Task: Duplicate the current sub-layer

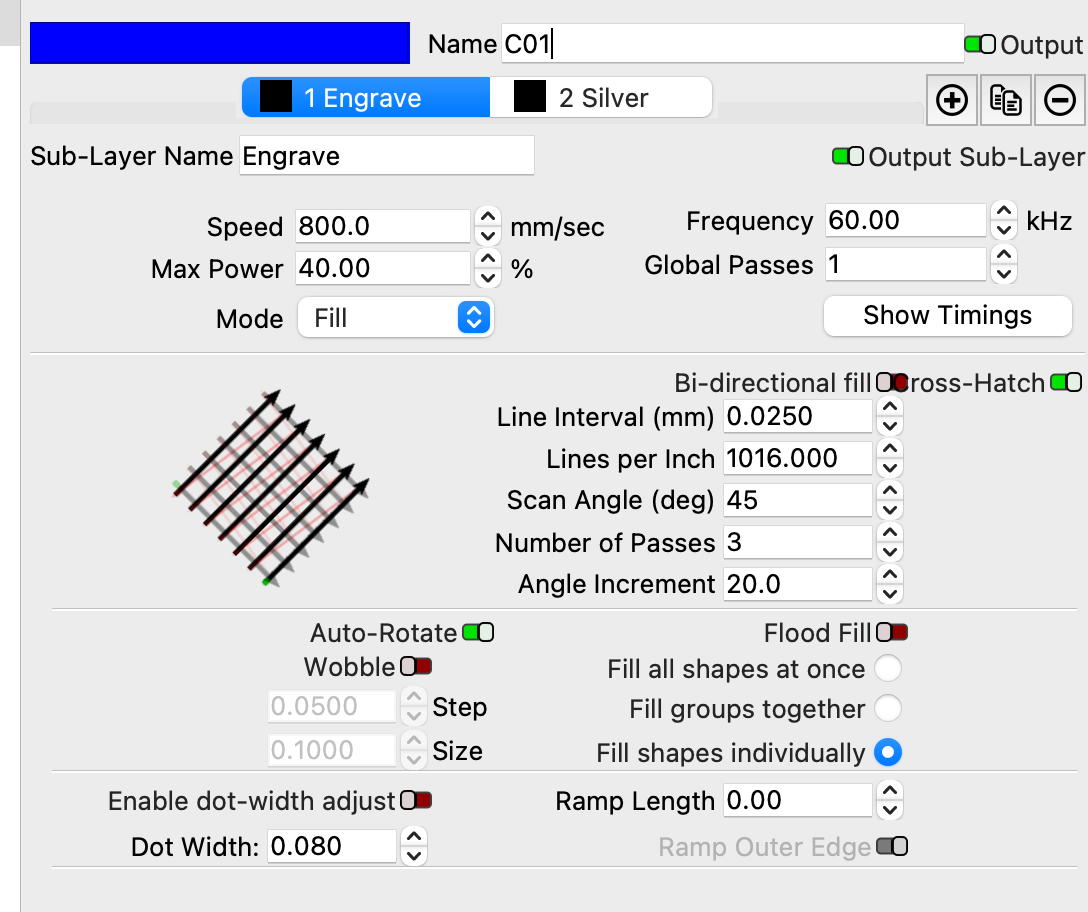Action: [x=1005, y=100]
